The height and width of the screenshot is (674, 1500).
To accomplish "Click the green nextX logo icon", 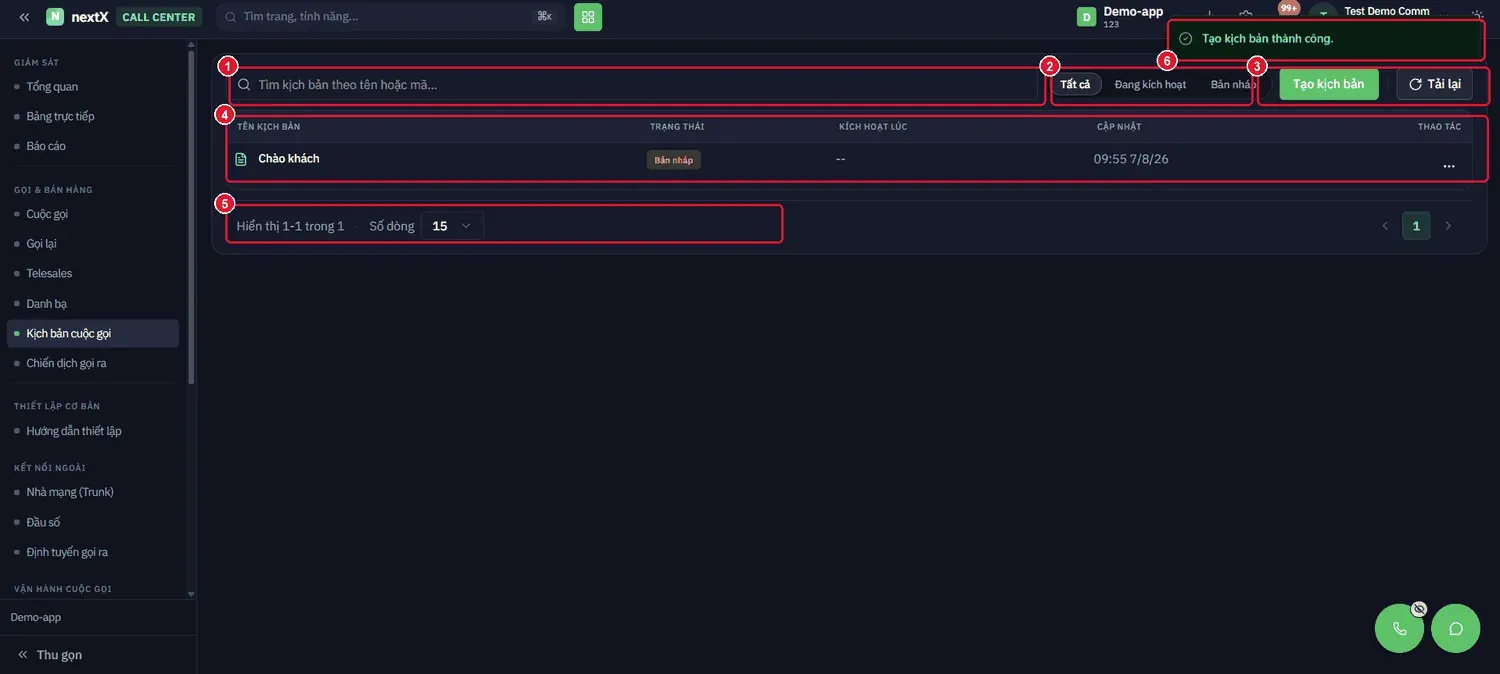I will (x=55, y=17).
